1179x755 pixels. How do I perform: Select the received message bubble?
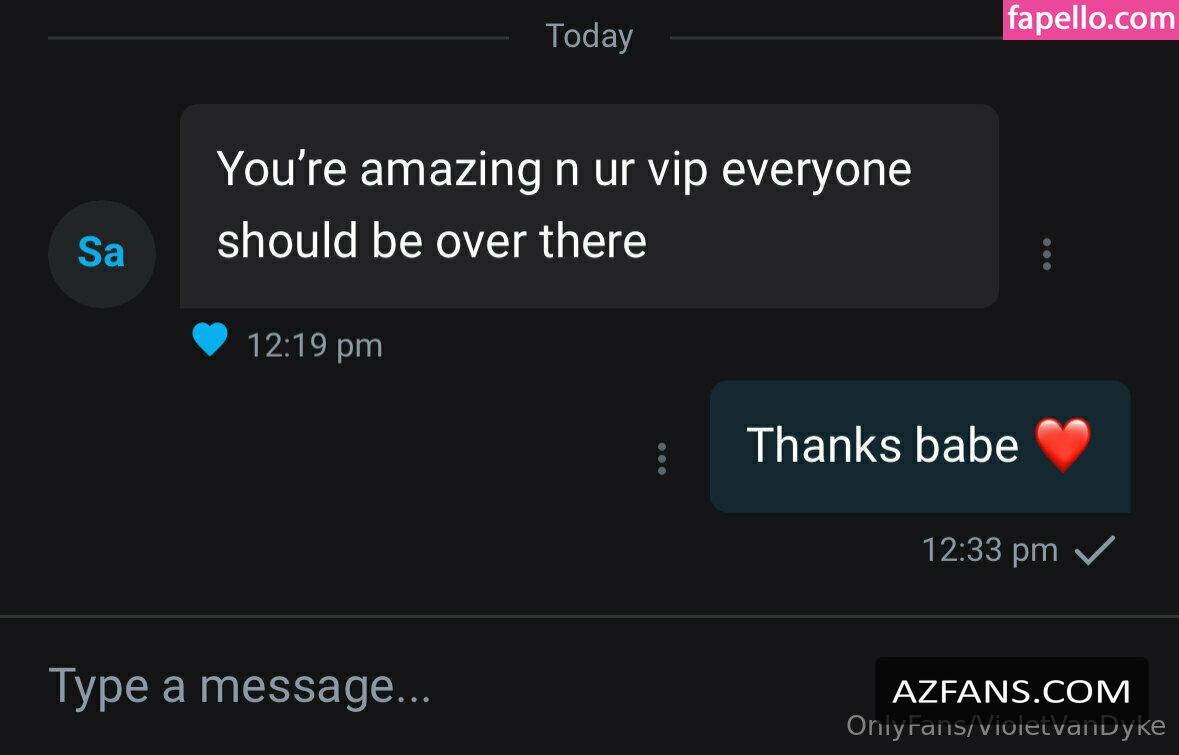[590, 206]
